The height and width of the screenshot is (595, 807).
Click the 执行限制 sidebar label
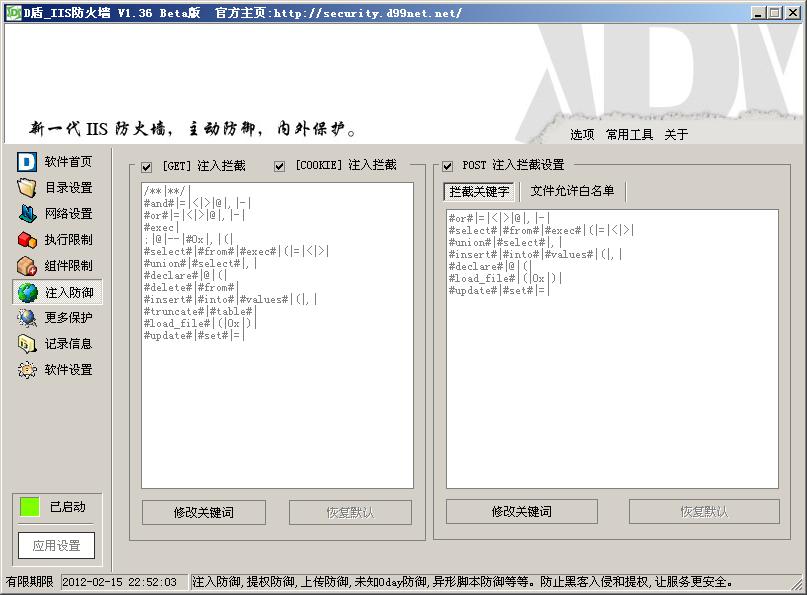(68, 240)
